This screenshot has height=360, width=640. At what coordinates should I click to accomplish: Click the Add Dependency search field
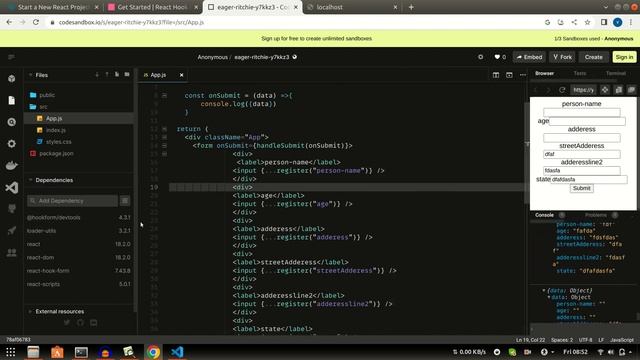click(x=73, y=201)
